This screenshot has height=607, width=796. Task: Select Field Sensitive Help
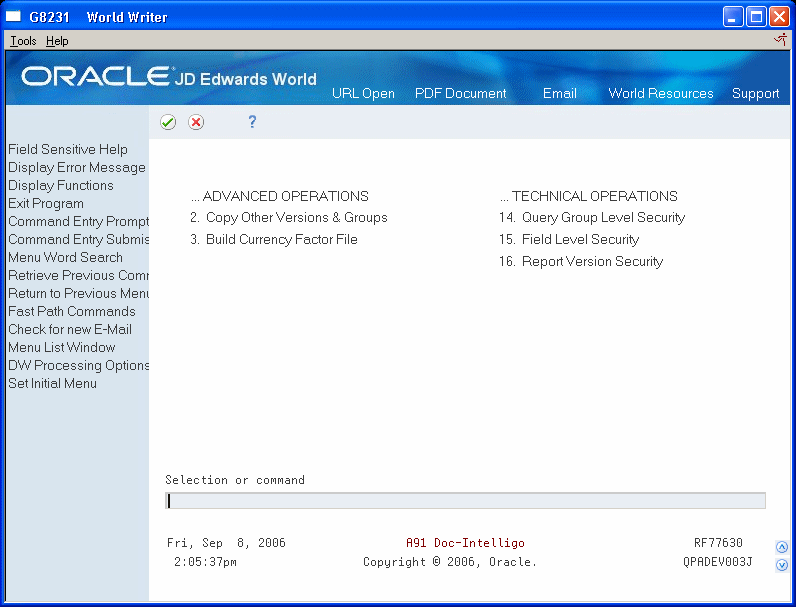pos(68,149)
